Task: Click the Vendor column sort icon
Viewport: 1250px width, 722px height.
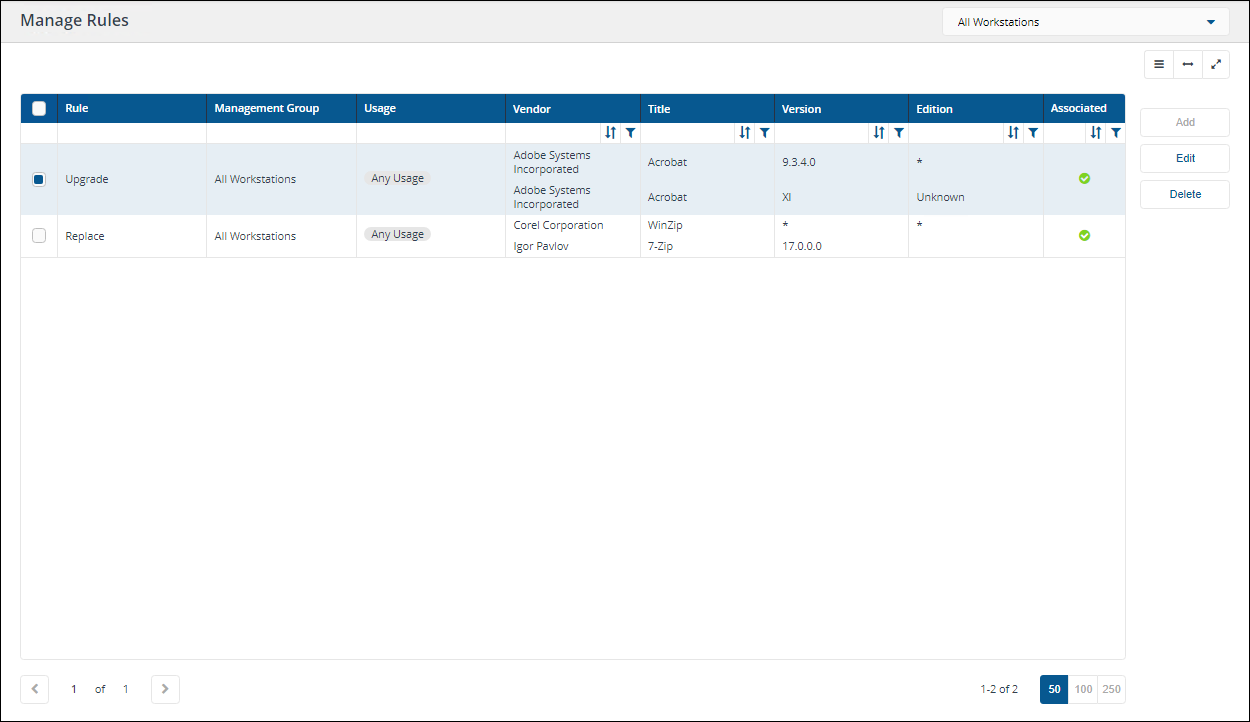Action: (x=610, y=132)
